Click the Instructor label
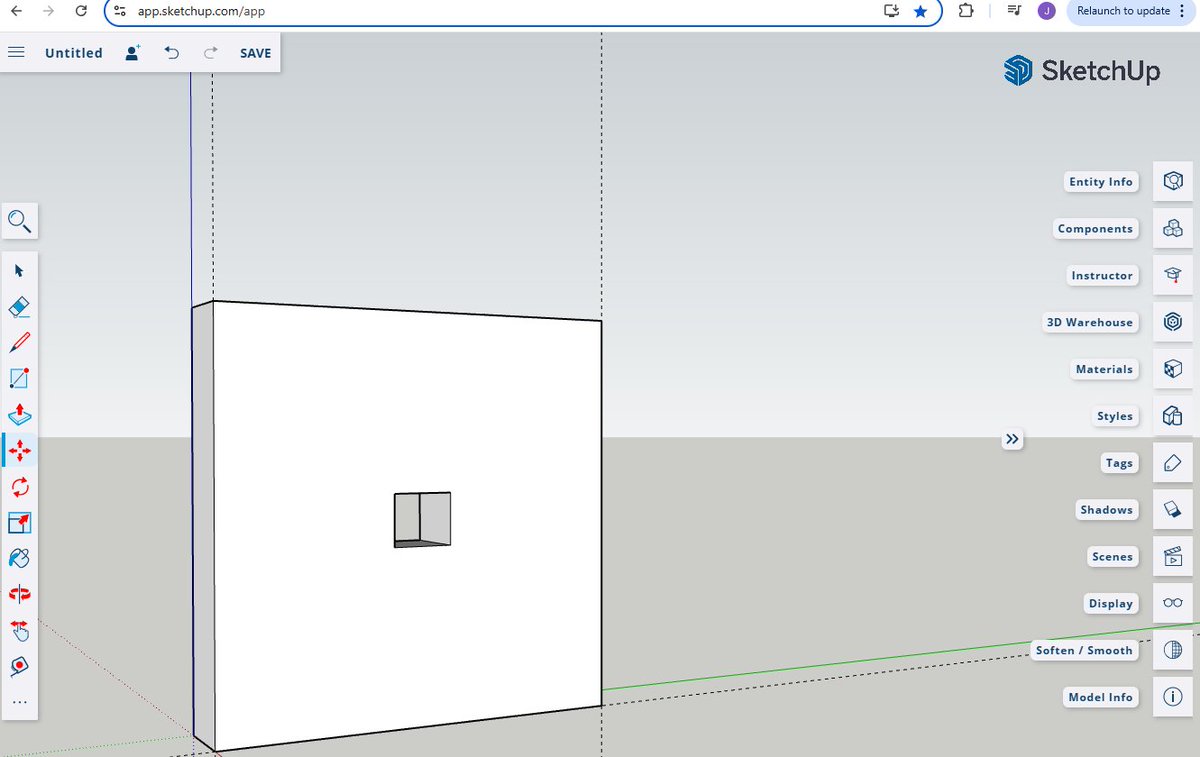The height and width of the screenshot is (757, 1200). pyautogui.click(x=1102, y=275)
